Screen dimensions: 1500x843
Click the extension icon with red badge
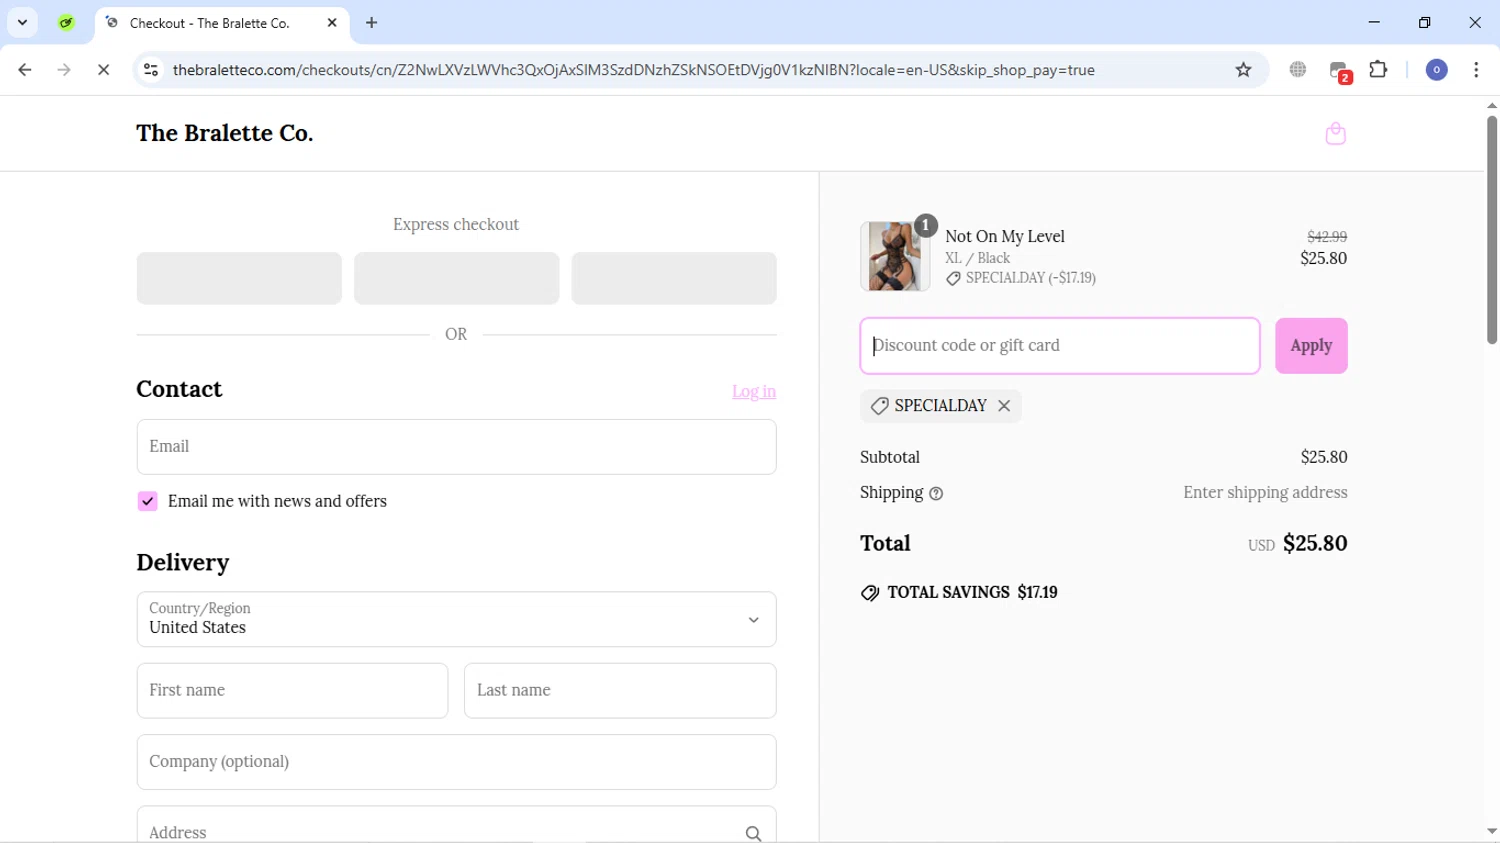(x=1339, y=71)
